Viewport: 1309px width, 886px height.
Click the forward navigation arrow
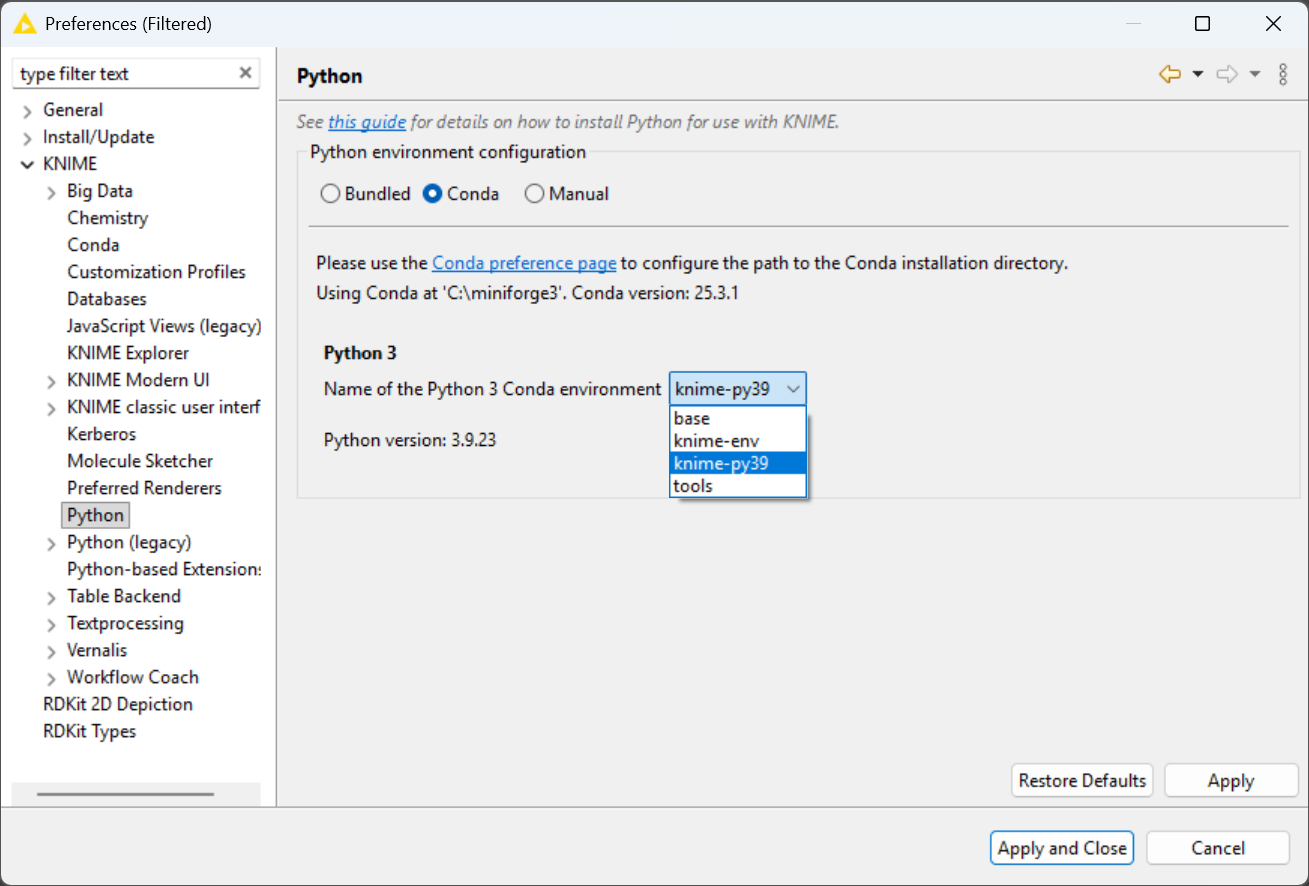[1227, 74]
